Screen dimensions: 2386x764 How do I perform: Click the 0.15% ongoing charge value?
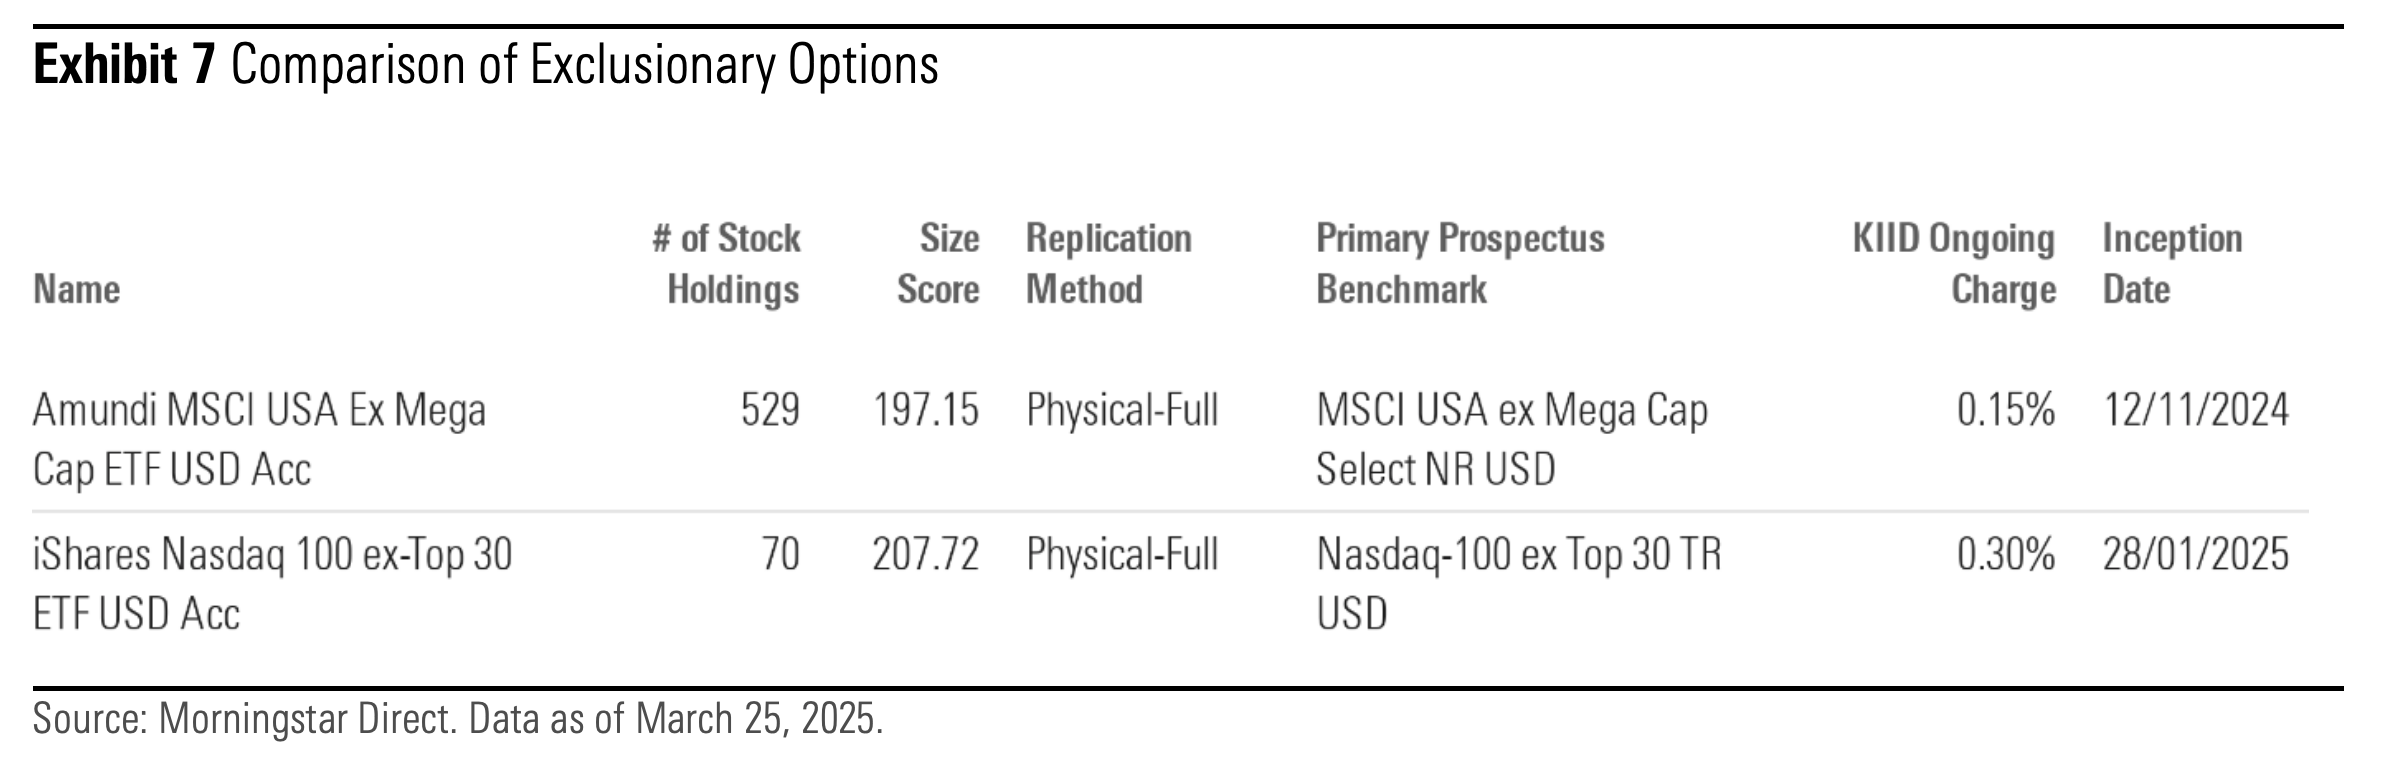tap(2005, 410)
